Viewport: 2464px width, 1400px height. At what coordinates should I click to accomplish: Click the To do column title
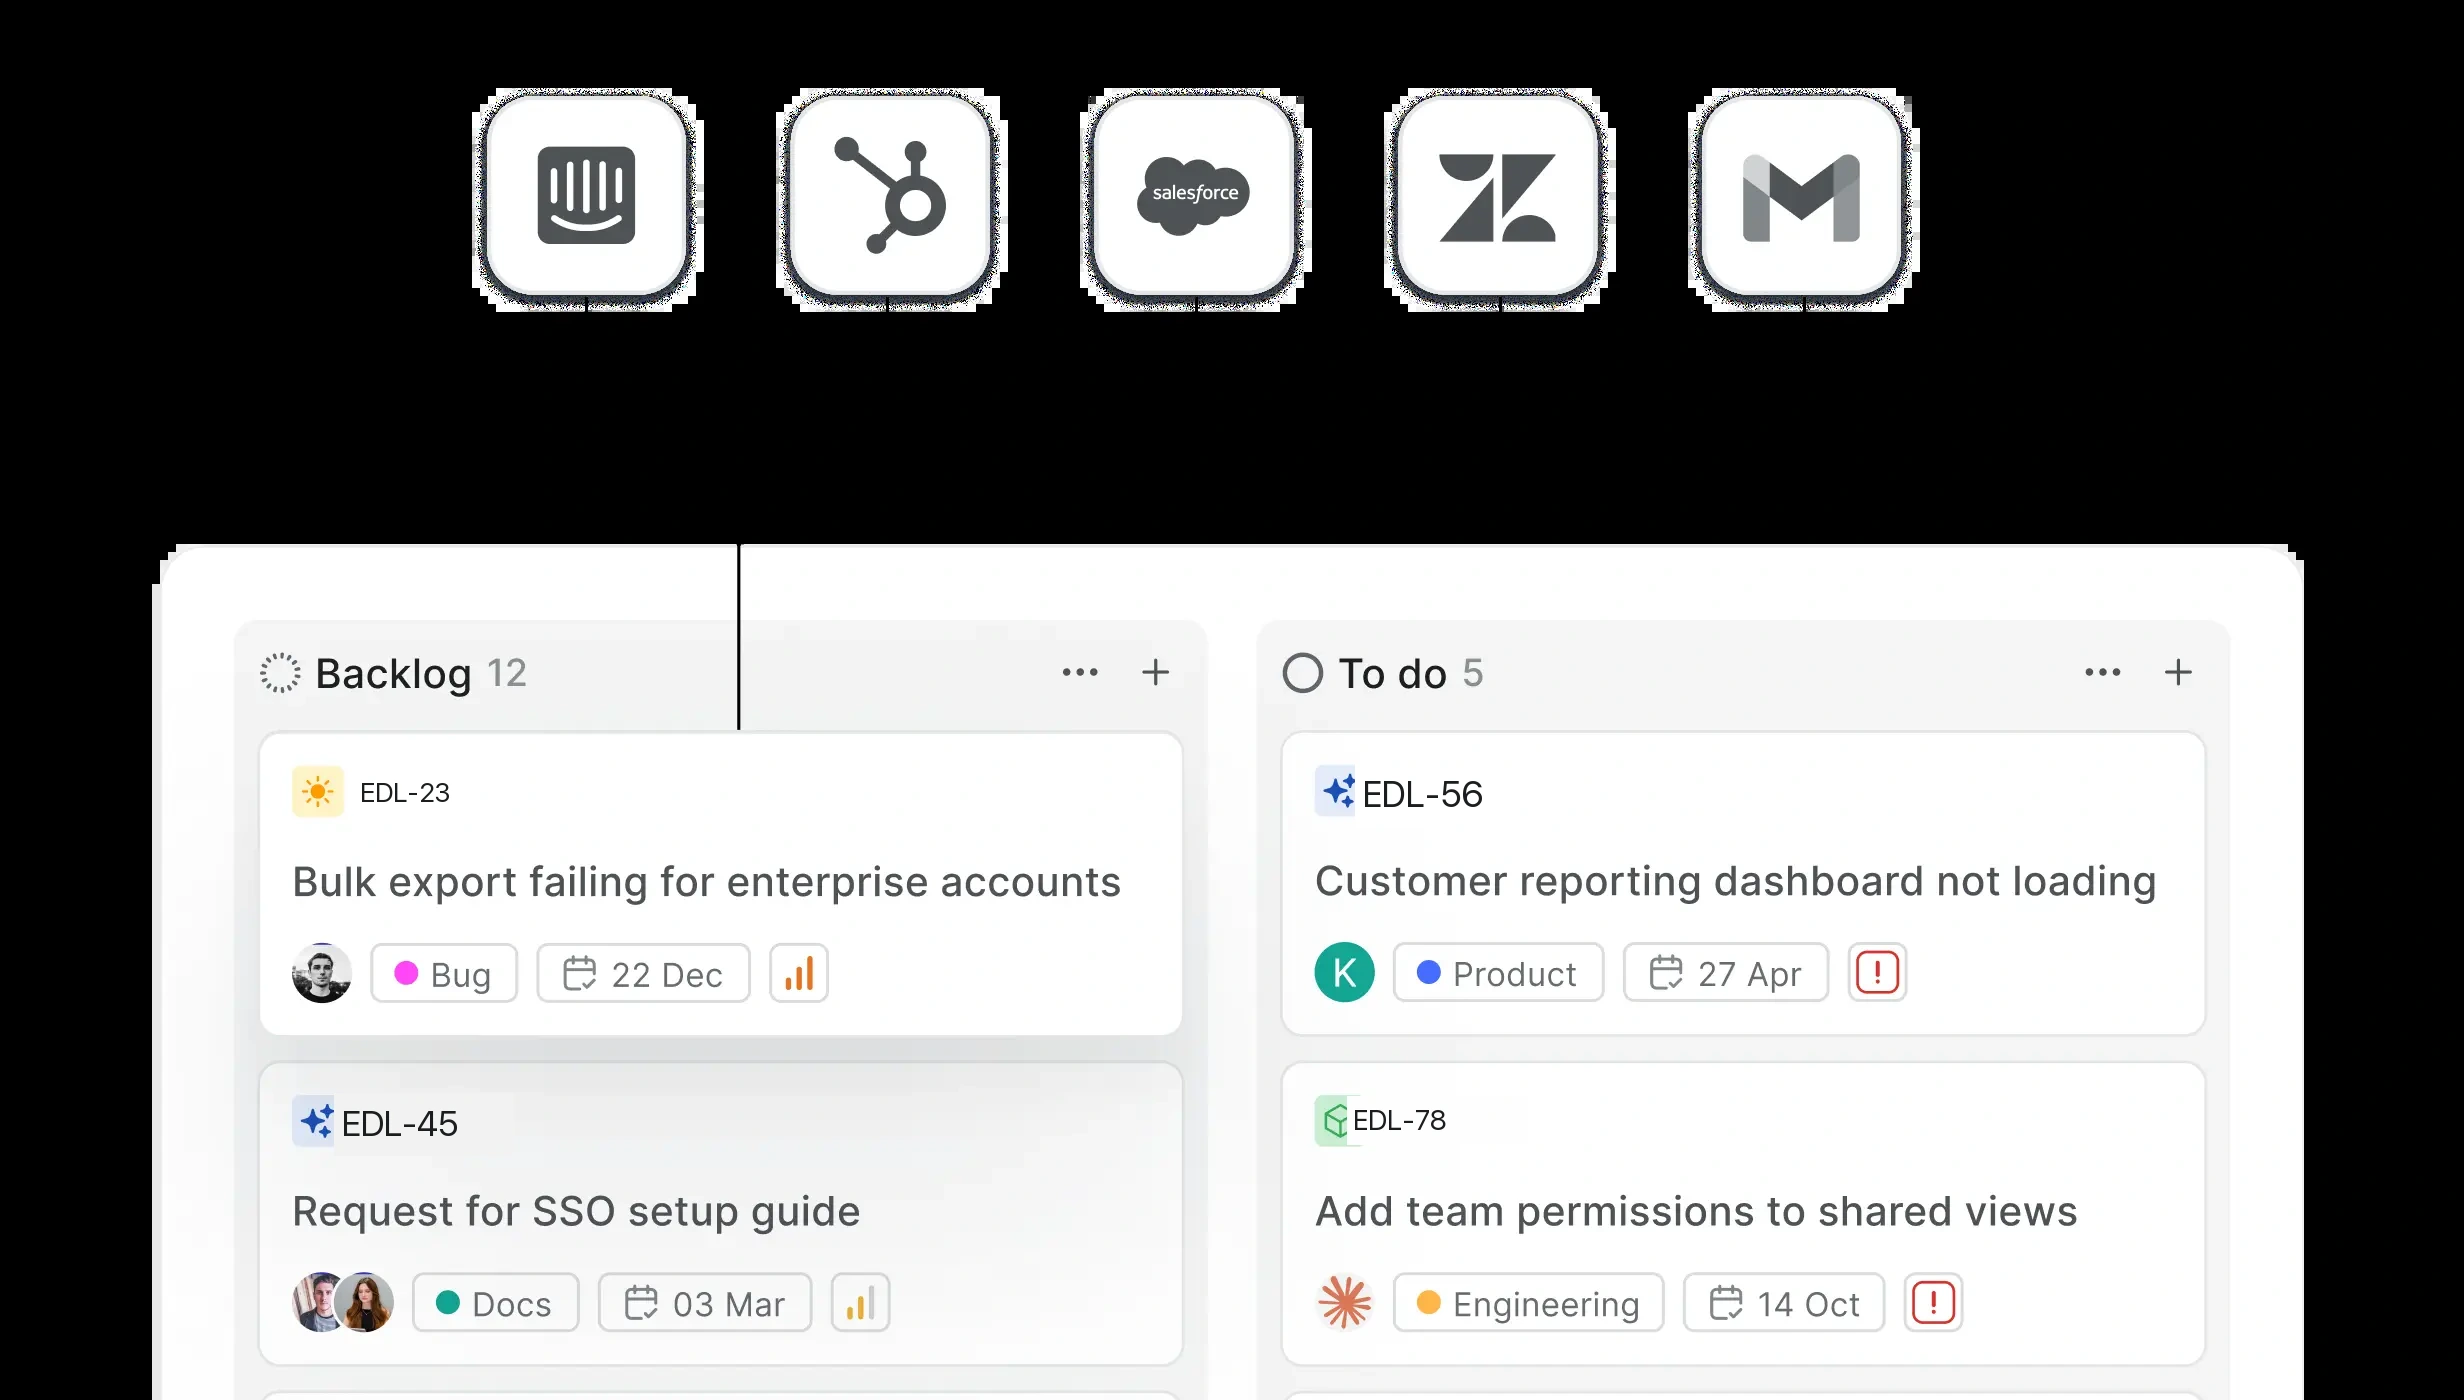(1393, 673)
